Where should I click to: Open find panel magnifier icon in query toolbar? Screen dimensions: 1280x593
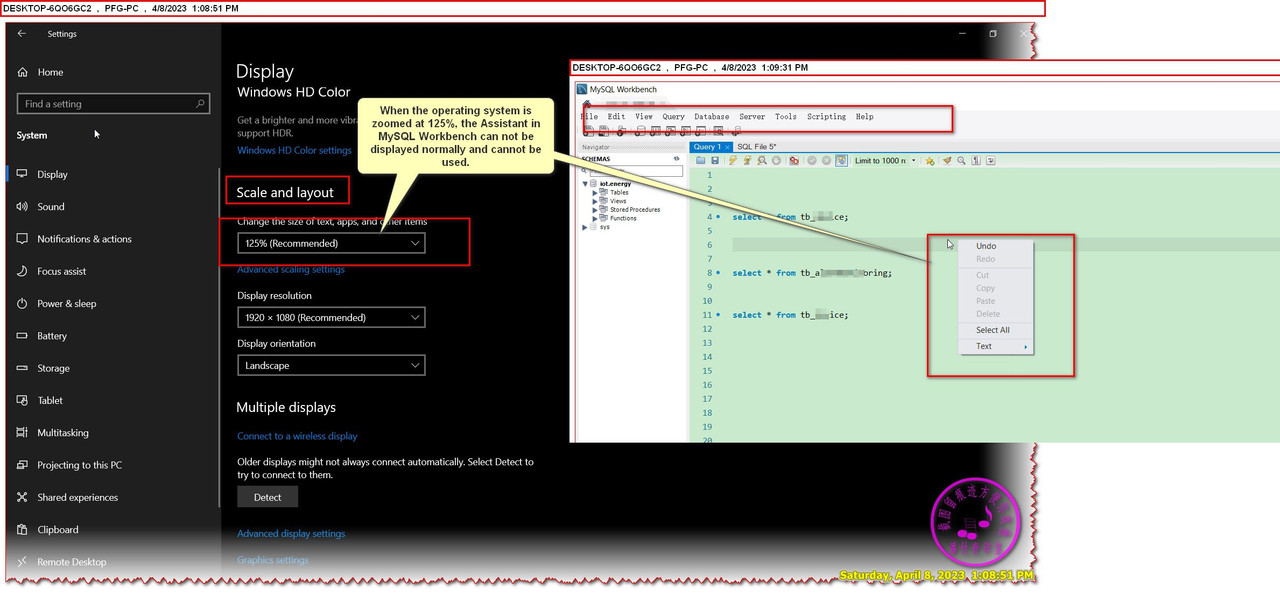click(x=961, y=160)
